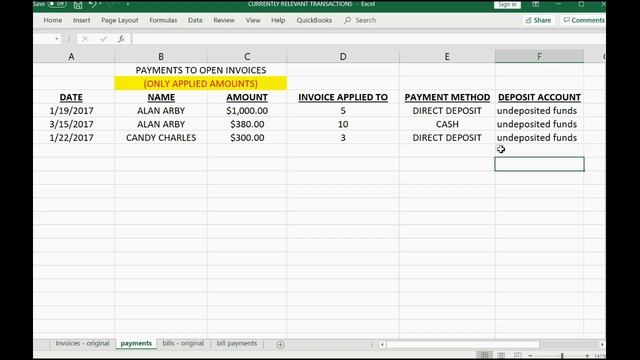Open the Undo history dropdown arrow
This screenshot has width=640, height=360.
[100, 4]
